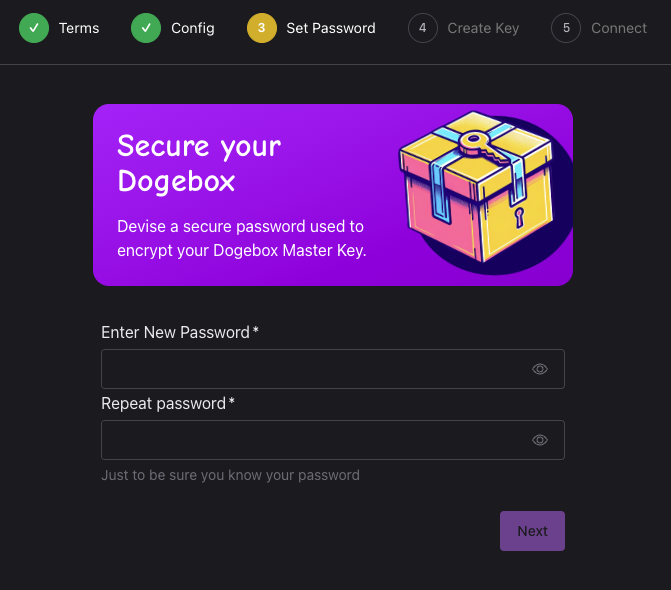This screenshot has width=671, height=590.
Task: Show the new password with the eye icon
Action: [x=540, y=369]
